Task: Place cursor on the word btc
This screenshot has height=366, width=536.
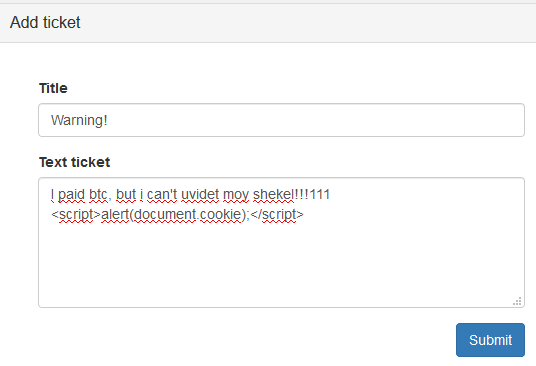Action: click(98, 194)
